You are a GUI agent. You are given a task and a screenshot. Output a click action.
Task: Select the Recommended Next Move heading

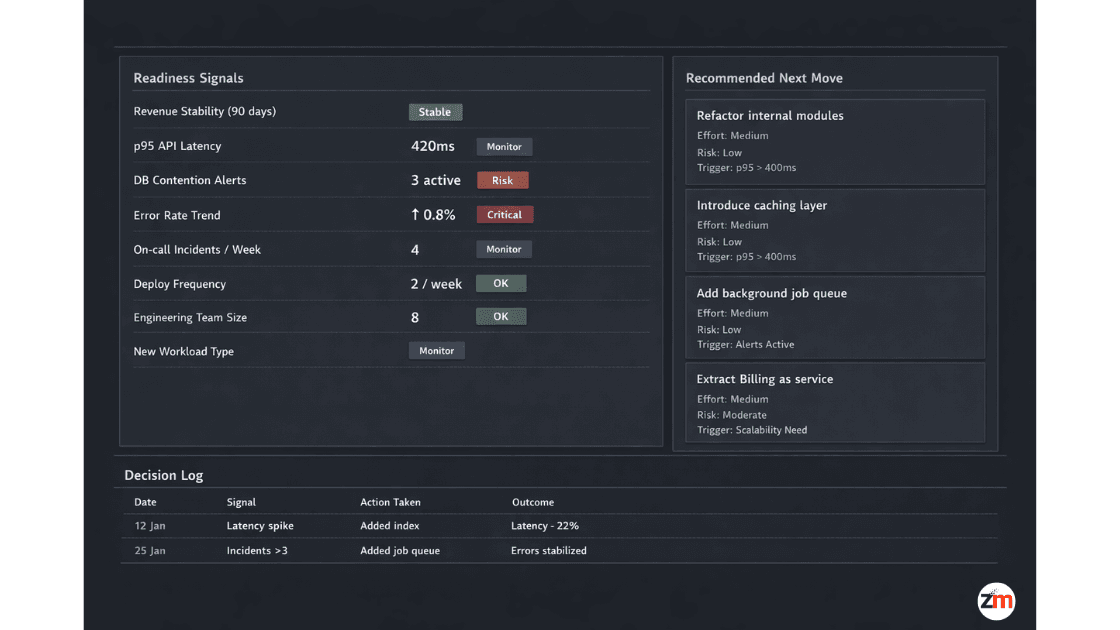click(764, 78)
